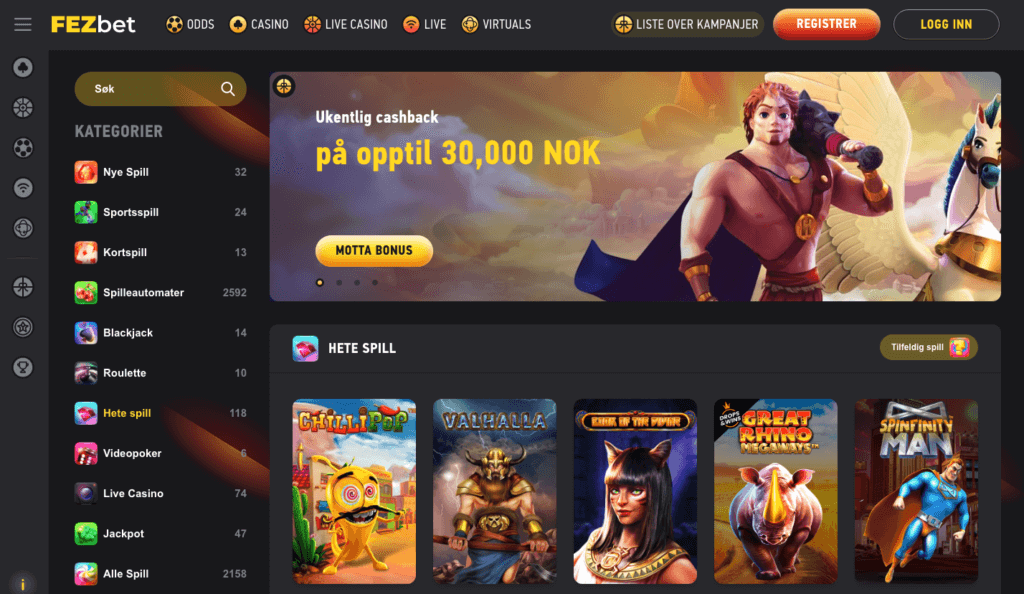The height and width of the screenshot is (594, 1024).
Task: Click the trophy icon in sidebar
Action: (x=23, y=367)
